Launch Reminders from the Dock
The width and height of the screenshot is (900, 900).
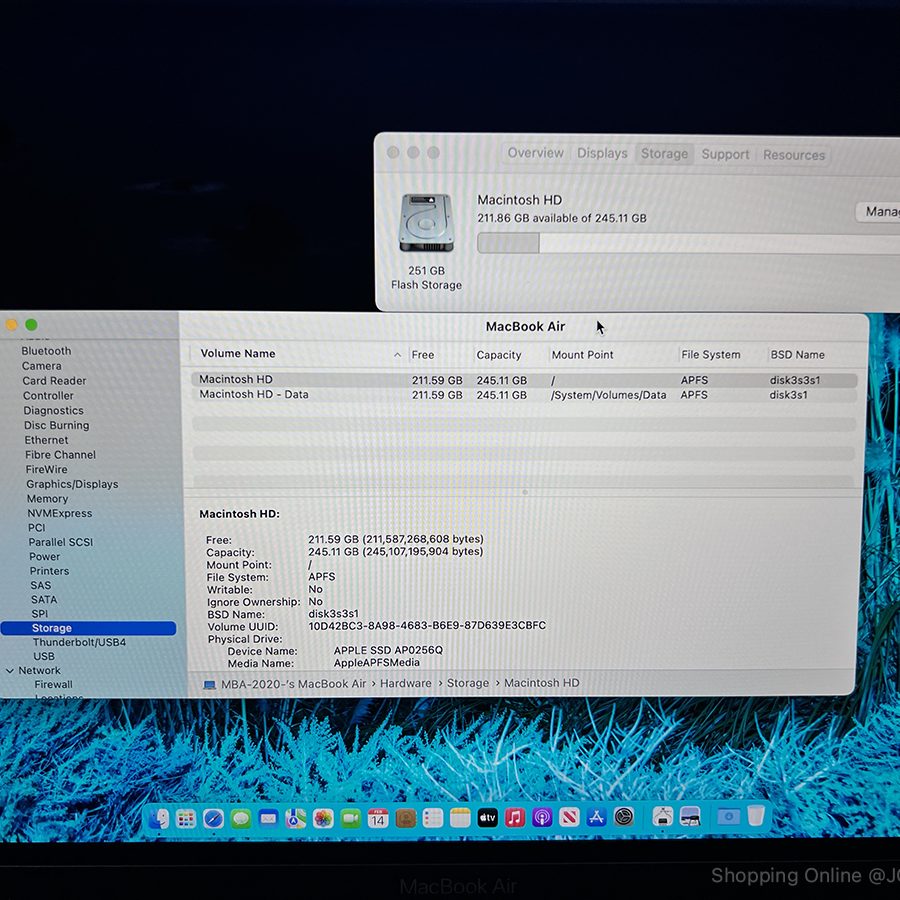click(x=433, y=818)
